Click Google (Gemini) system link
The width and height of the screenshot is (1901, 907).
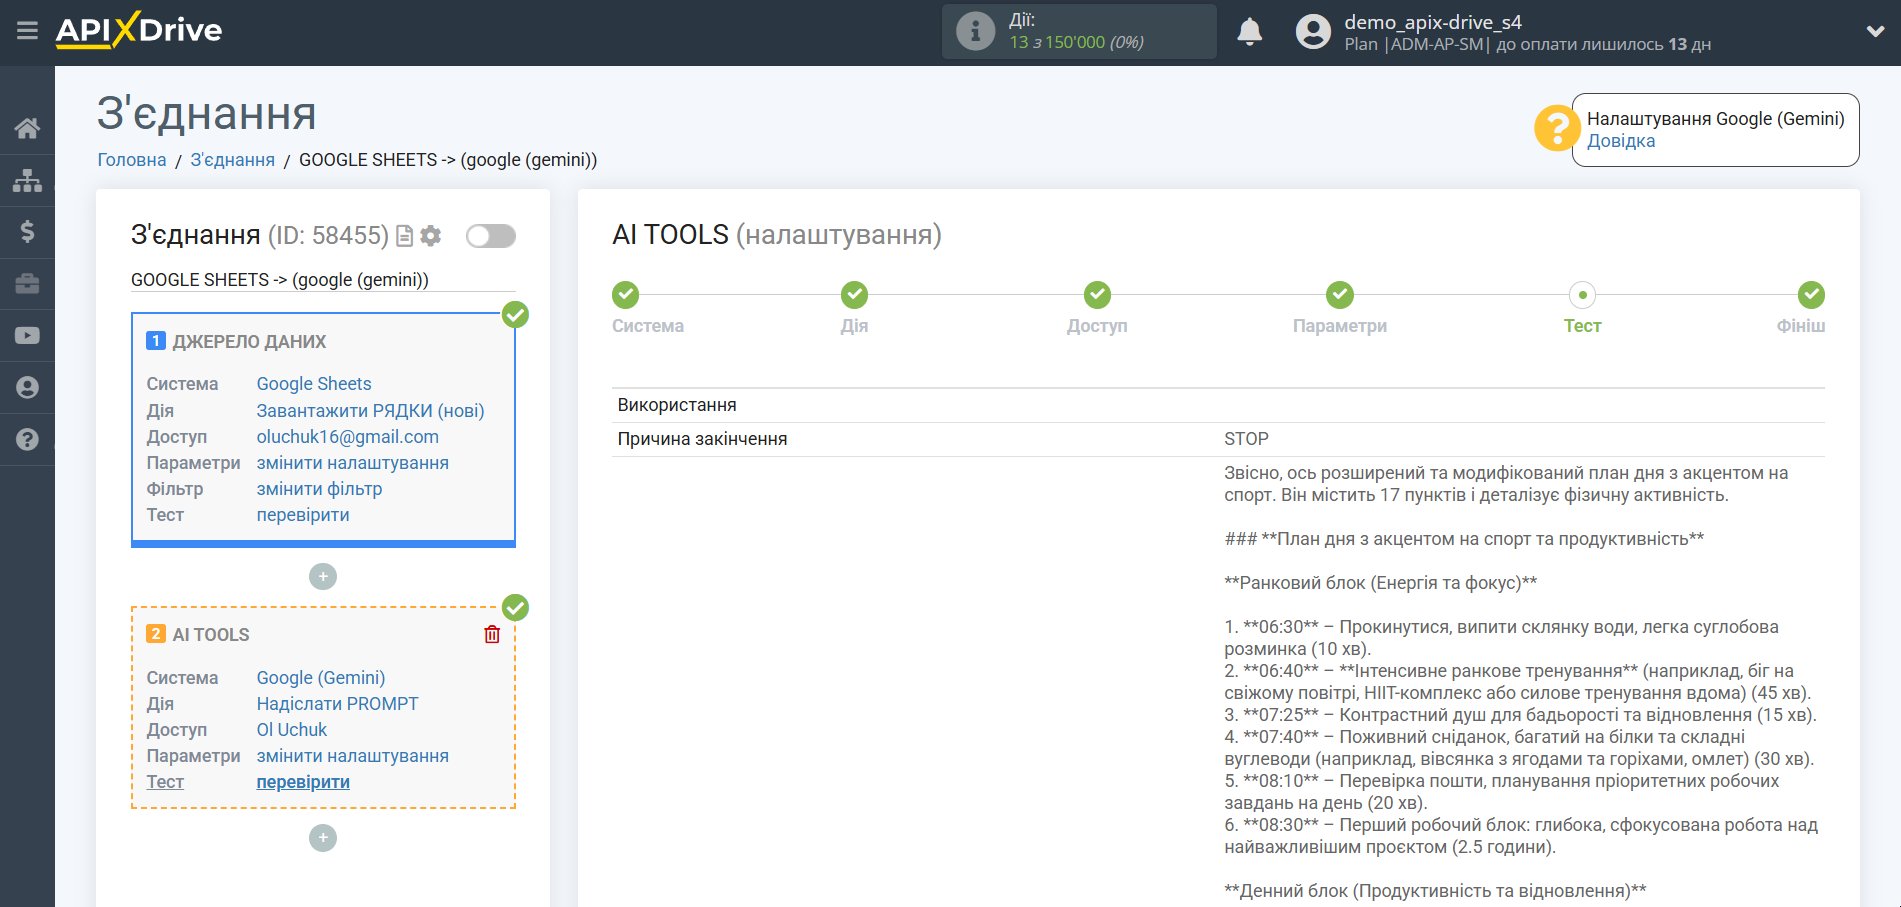point(321,678)
